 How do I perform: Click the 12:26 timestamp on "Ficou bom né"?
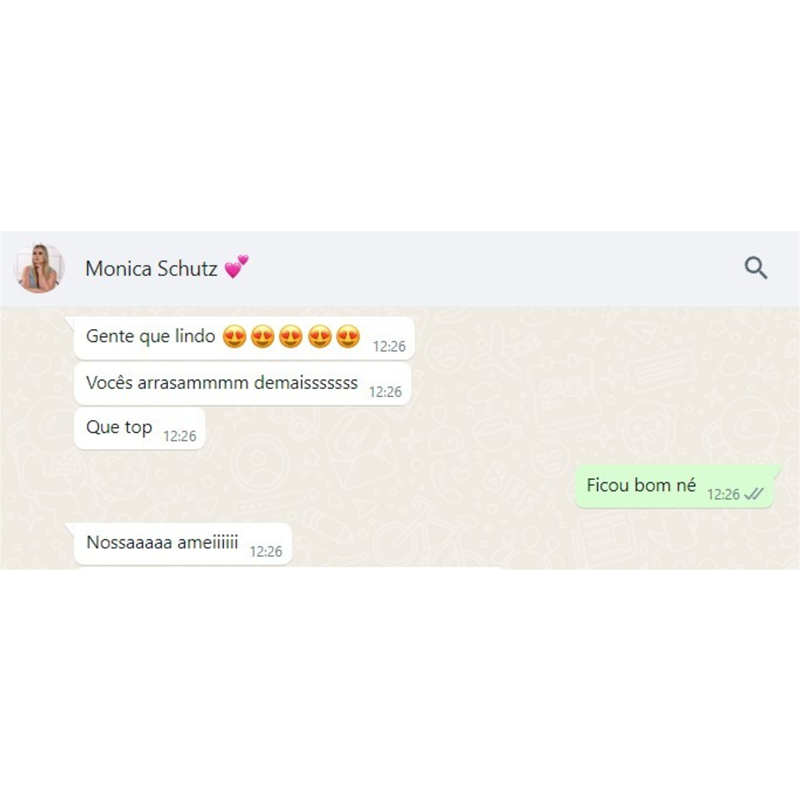pos(723,494)
